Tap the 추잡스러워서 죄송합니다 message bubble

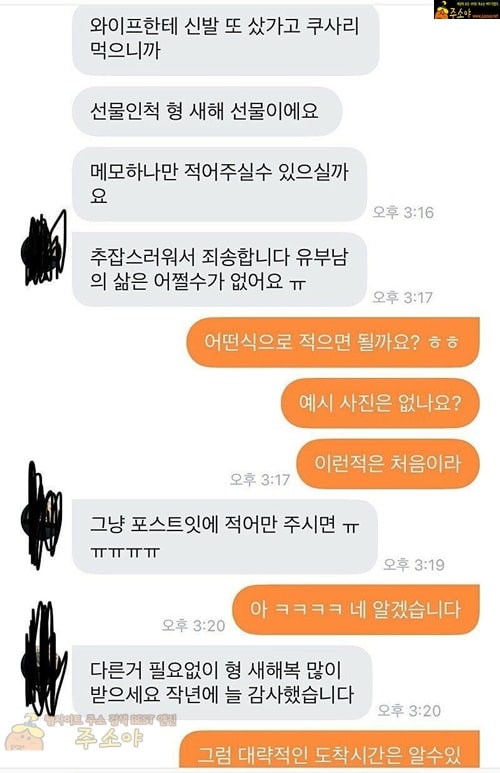coord(220,270)
